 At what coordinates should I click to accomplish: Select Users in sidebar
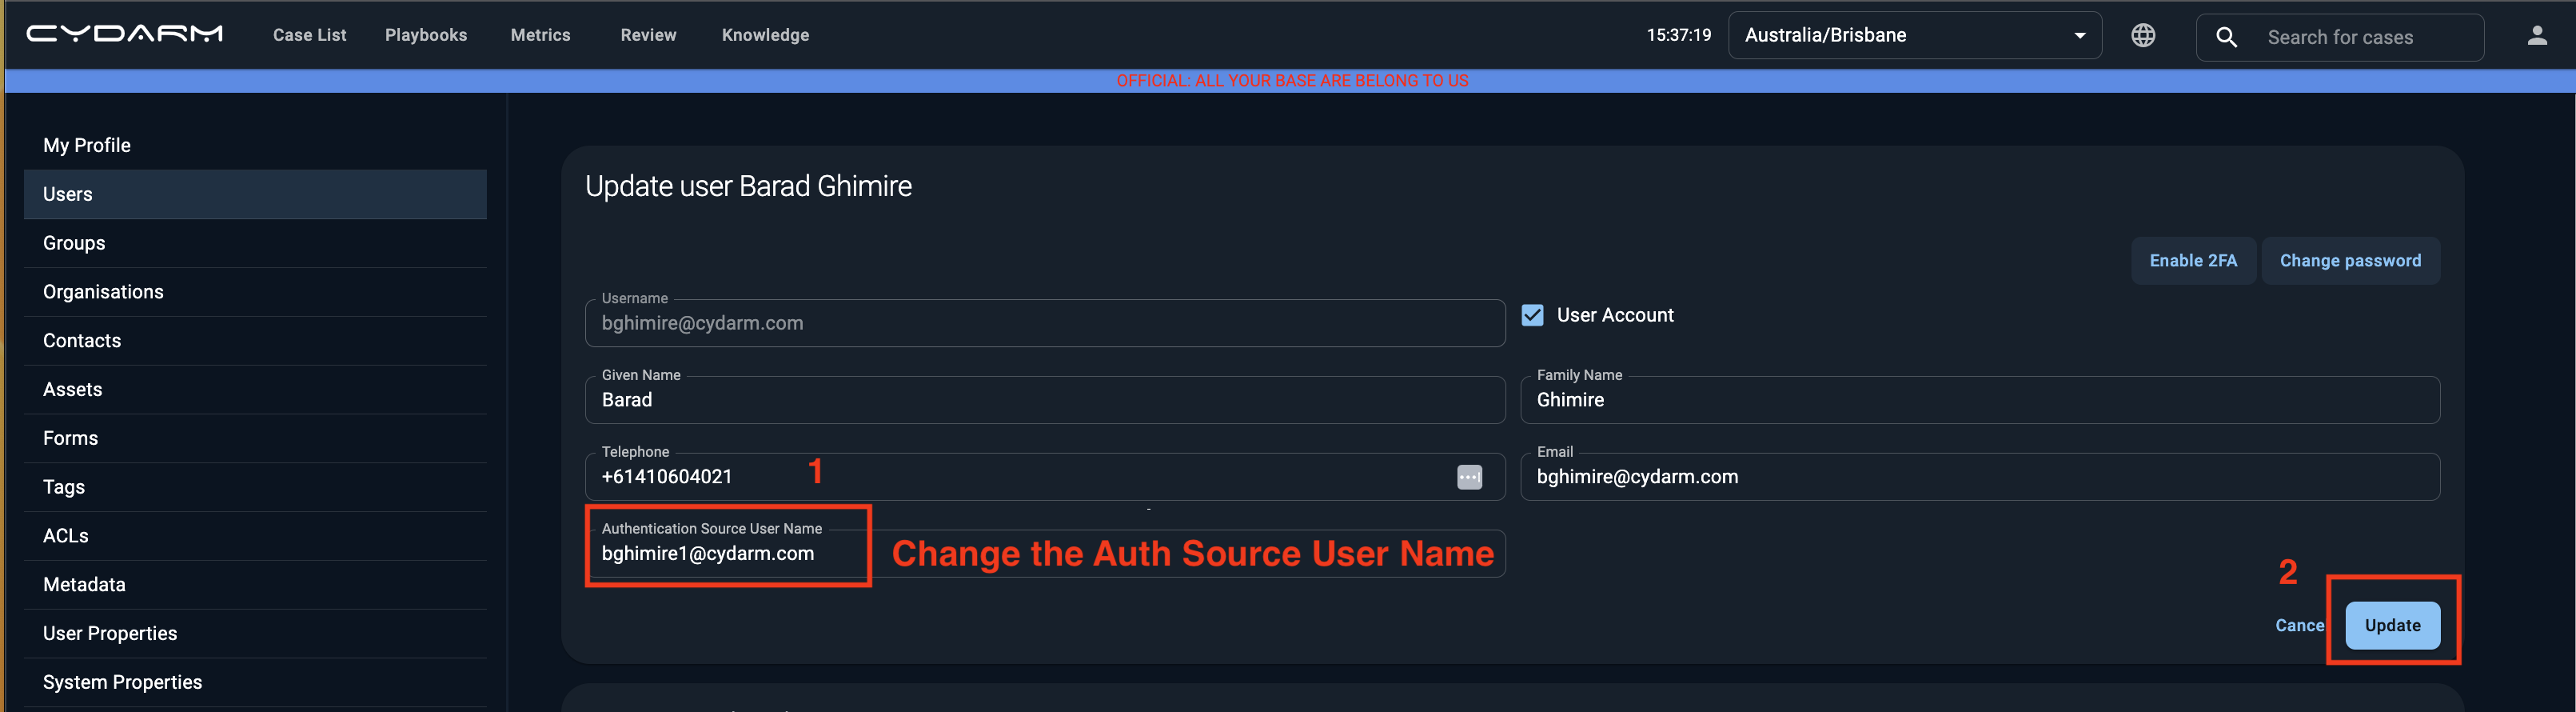tap(255, 194)
